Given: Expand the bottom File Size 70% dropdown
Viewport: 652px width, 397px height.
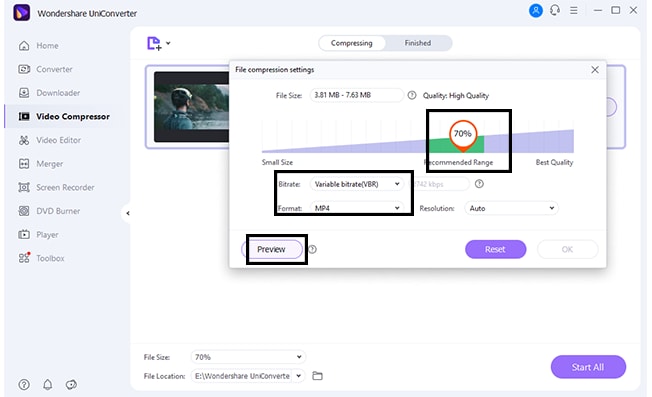Looking at the screenshot, I should [x=248, y=357].
